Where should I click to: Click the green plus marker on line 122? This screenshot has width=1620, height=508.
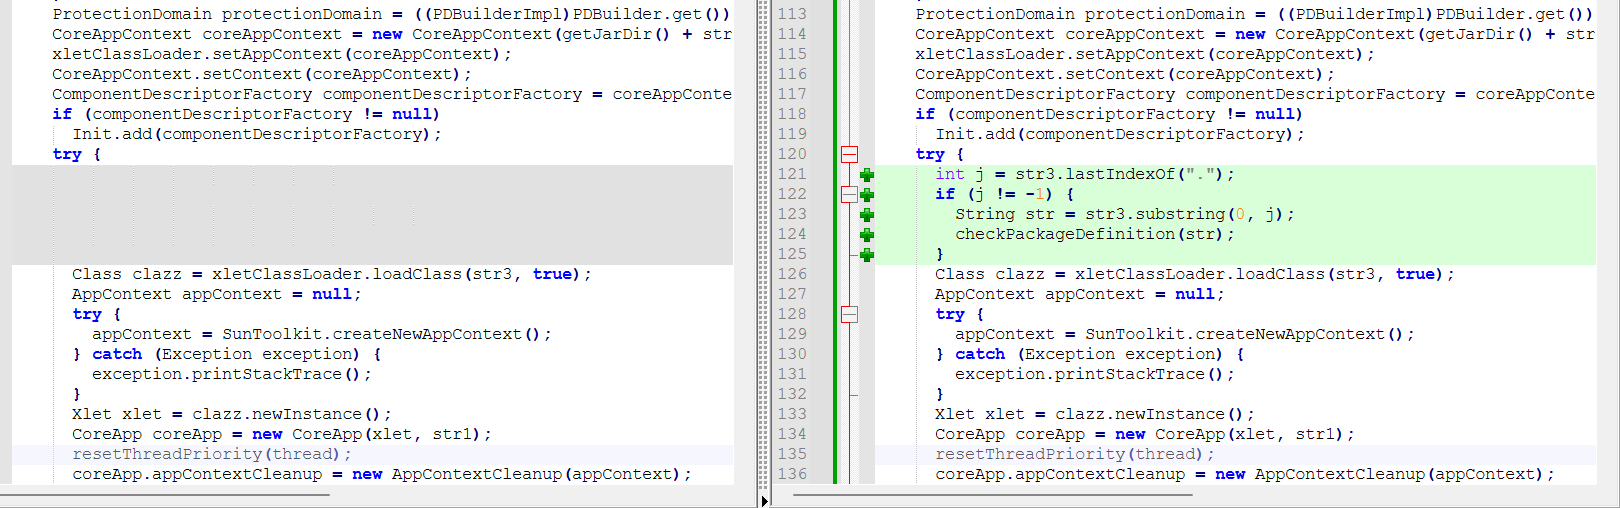tap(867, 195)
